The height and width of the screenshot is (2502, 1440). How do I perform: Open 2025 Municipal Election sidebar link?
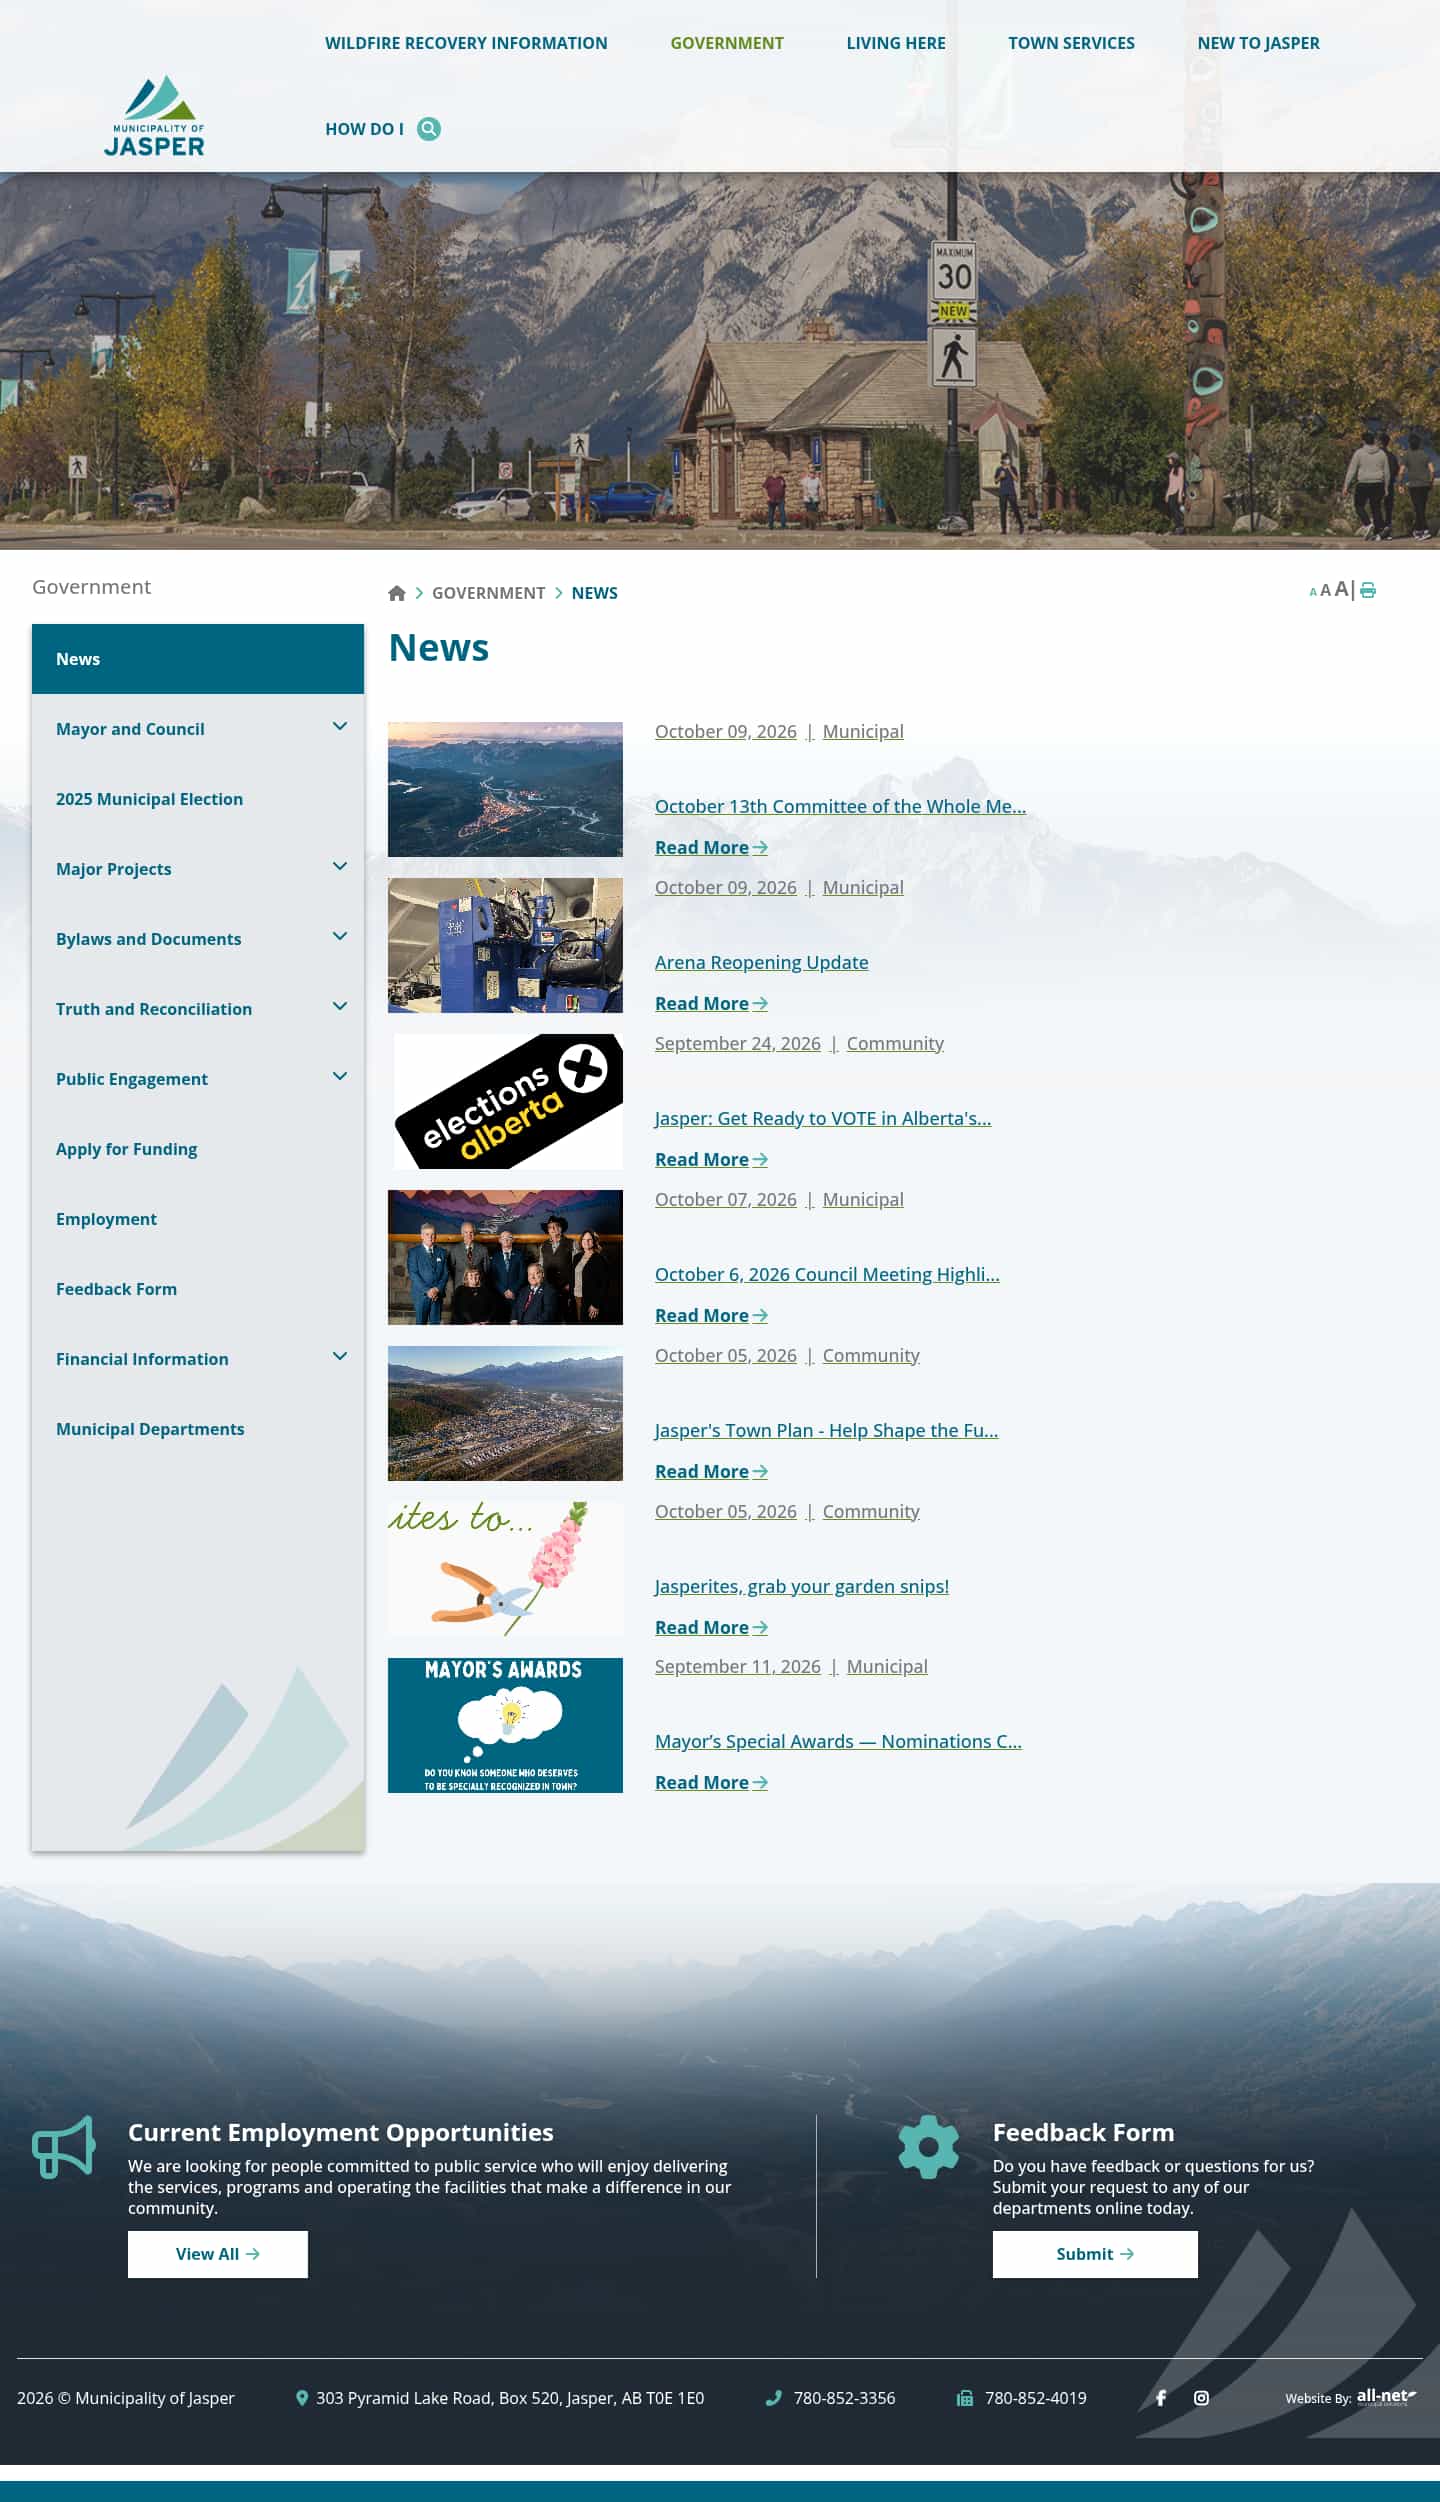[x=150, y=799]
